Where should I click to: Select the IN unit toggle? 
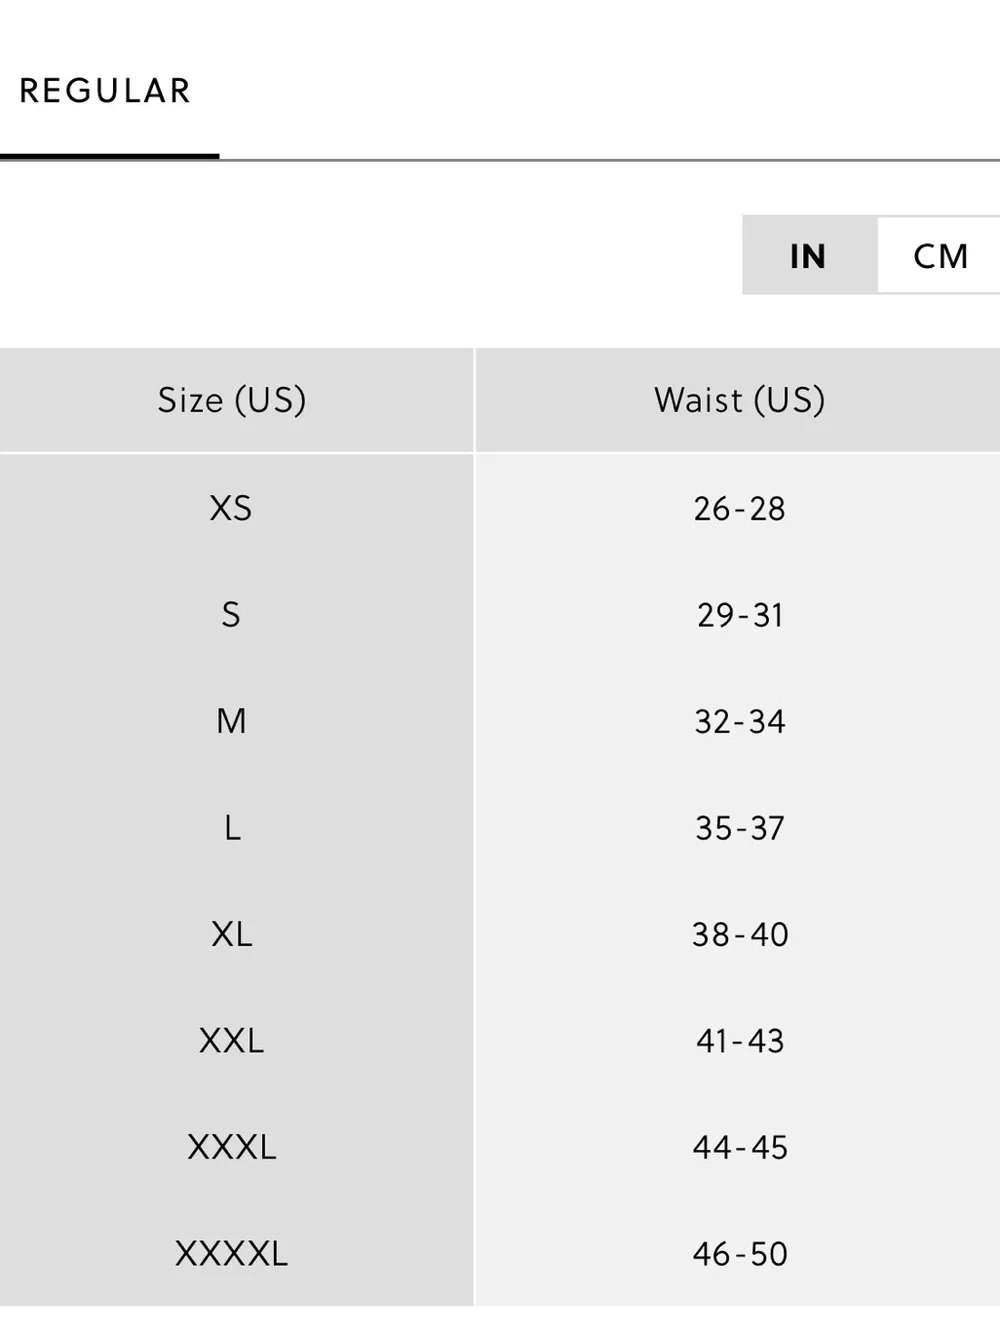[809, 256]
